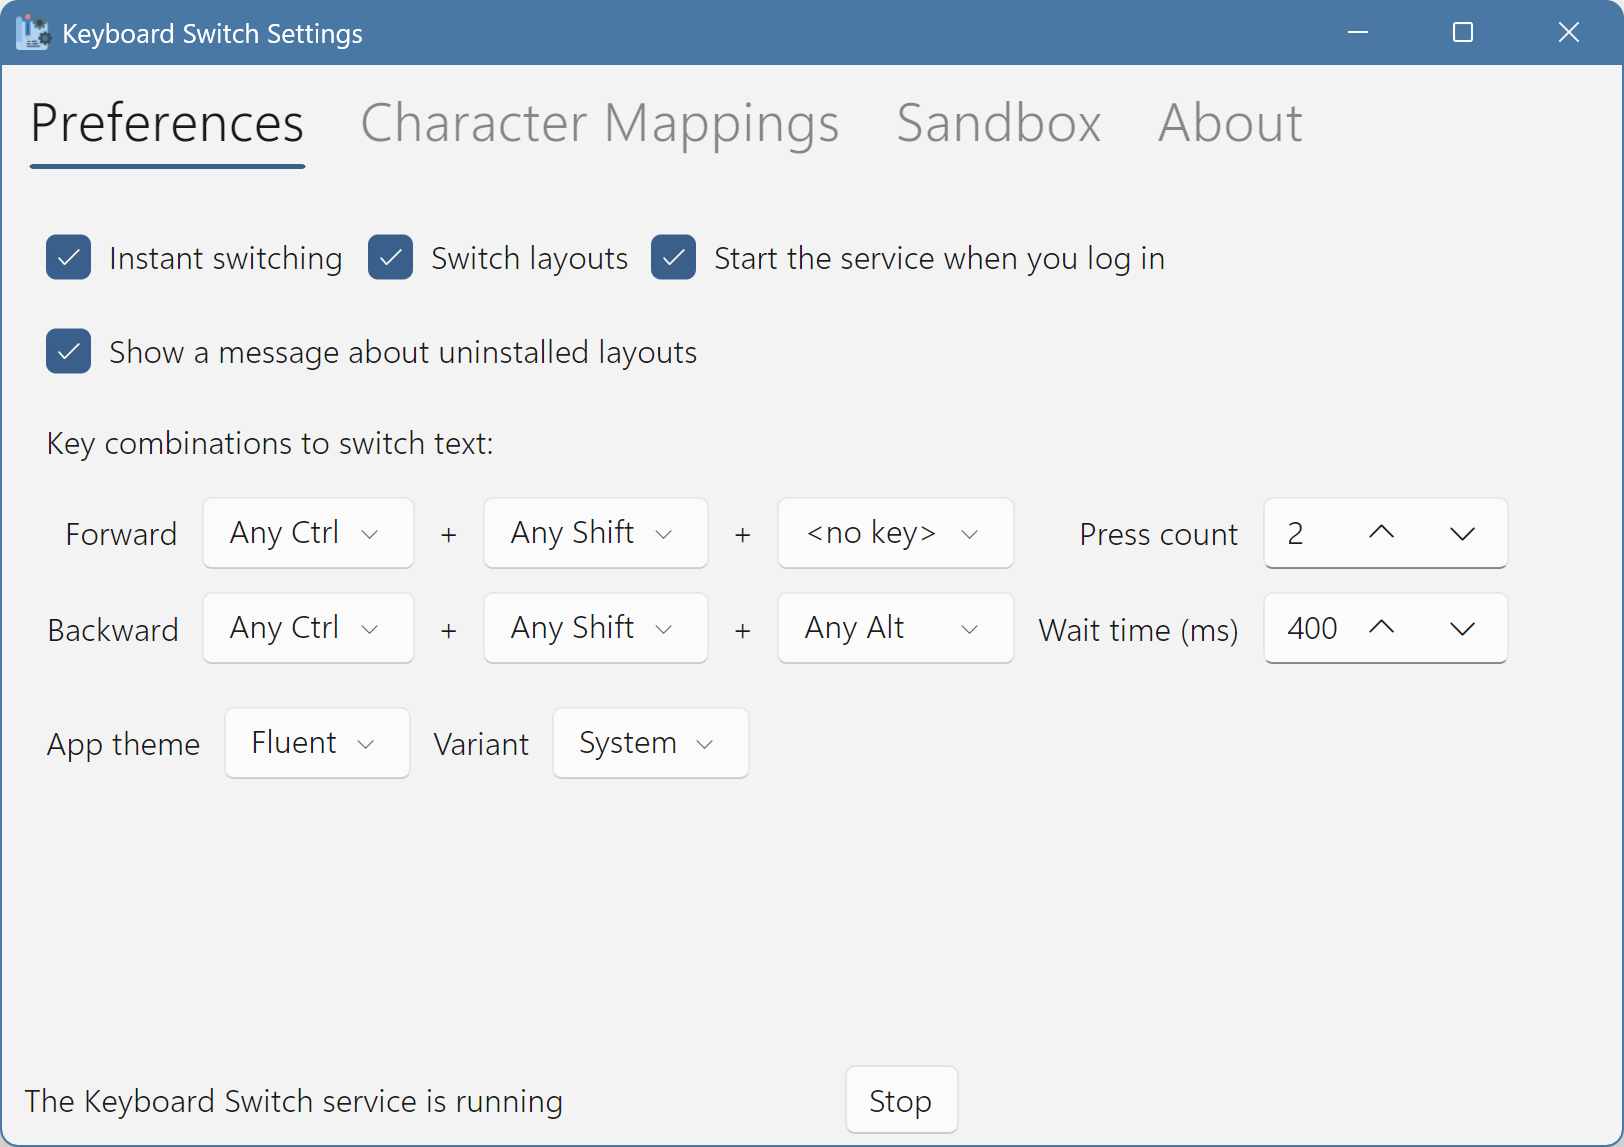This screenshot has height=1147, width=1624.
Task: Open Backward Any Alt dropdown
Action: 896,628
